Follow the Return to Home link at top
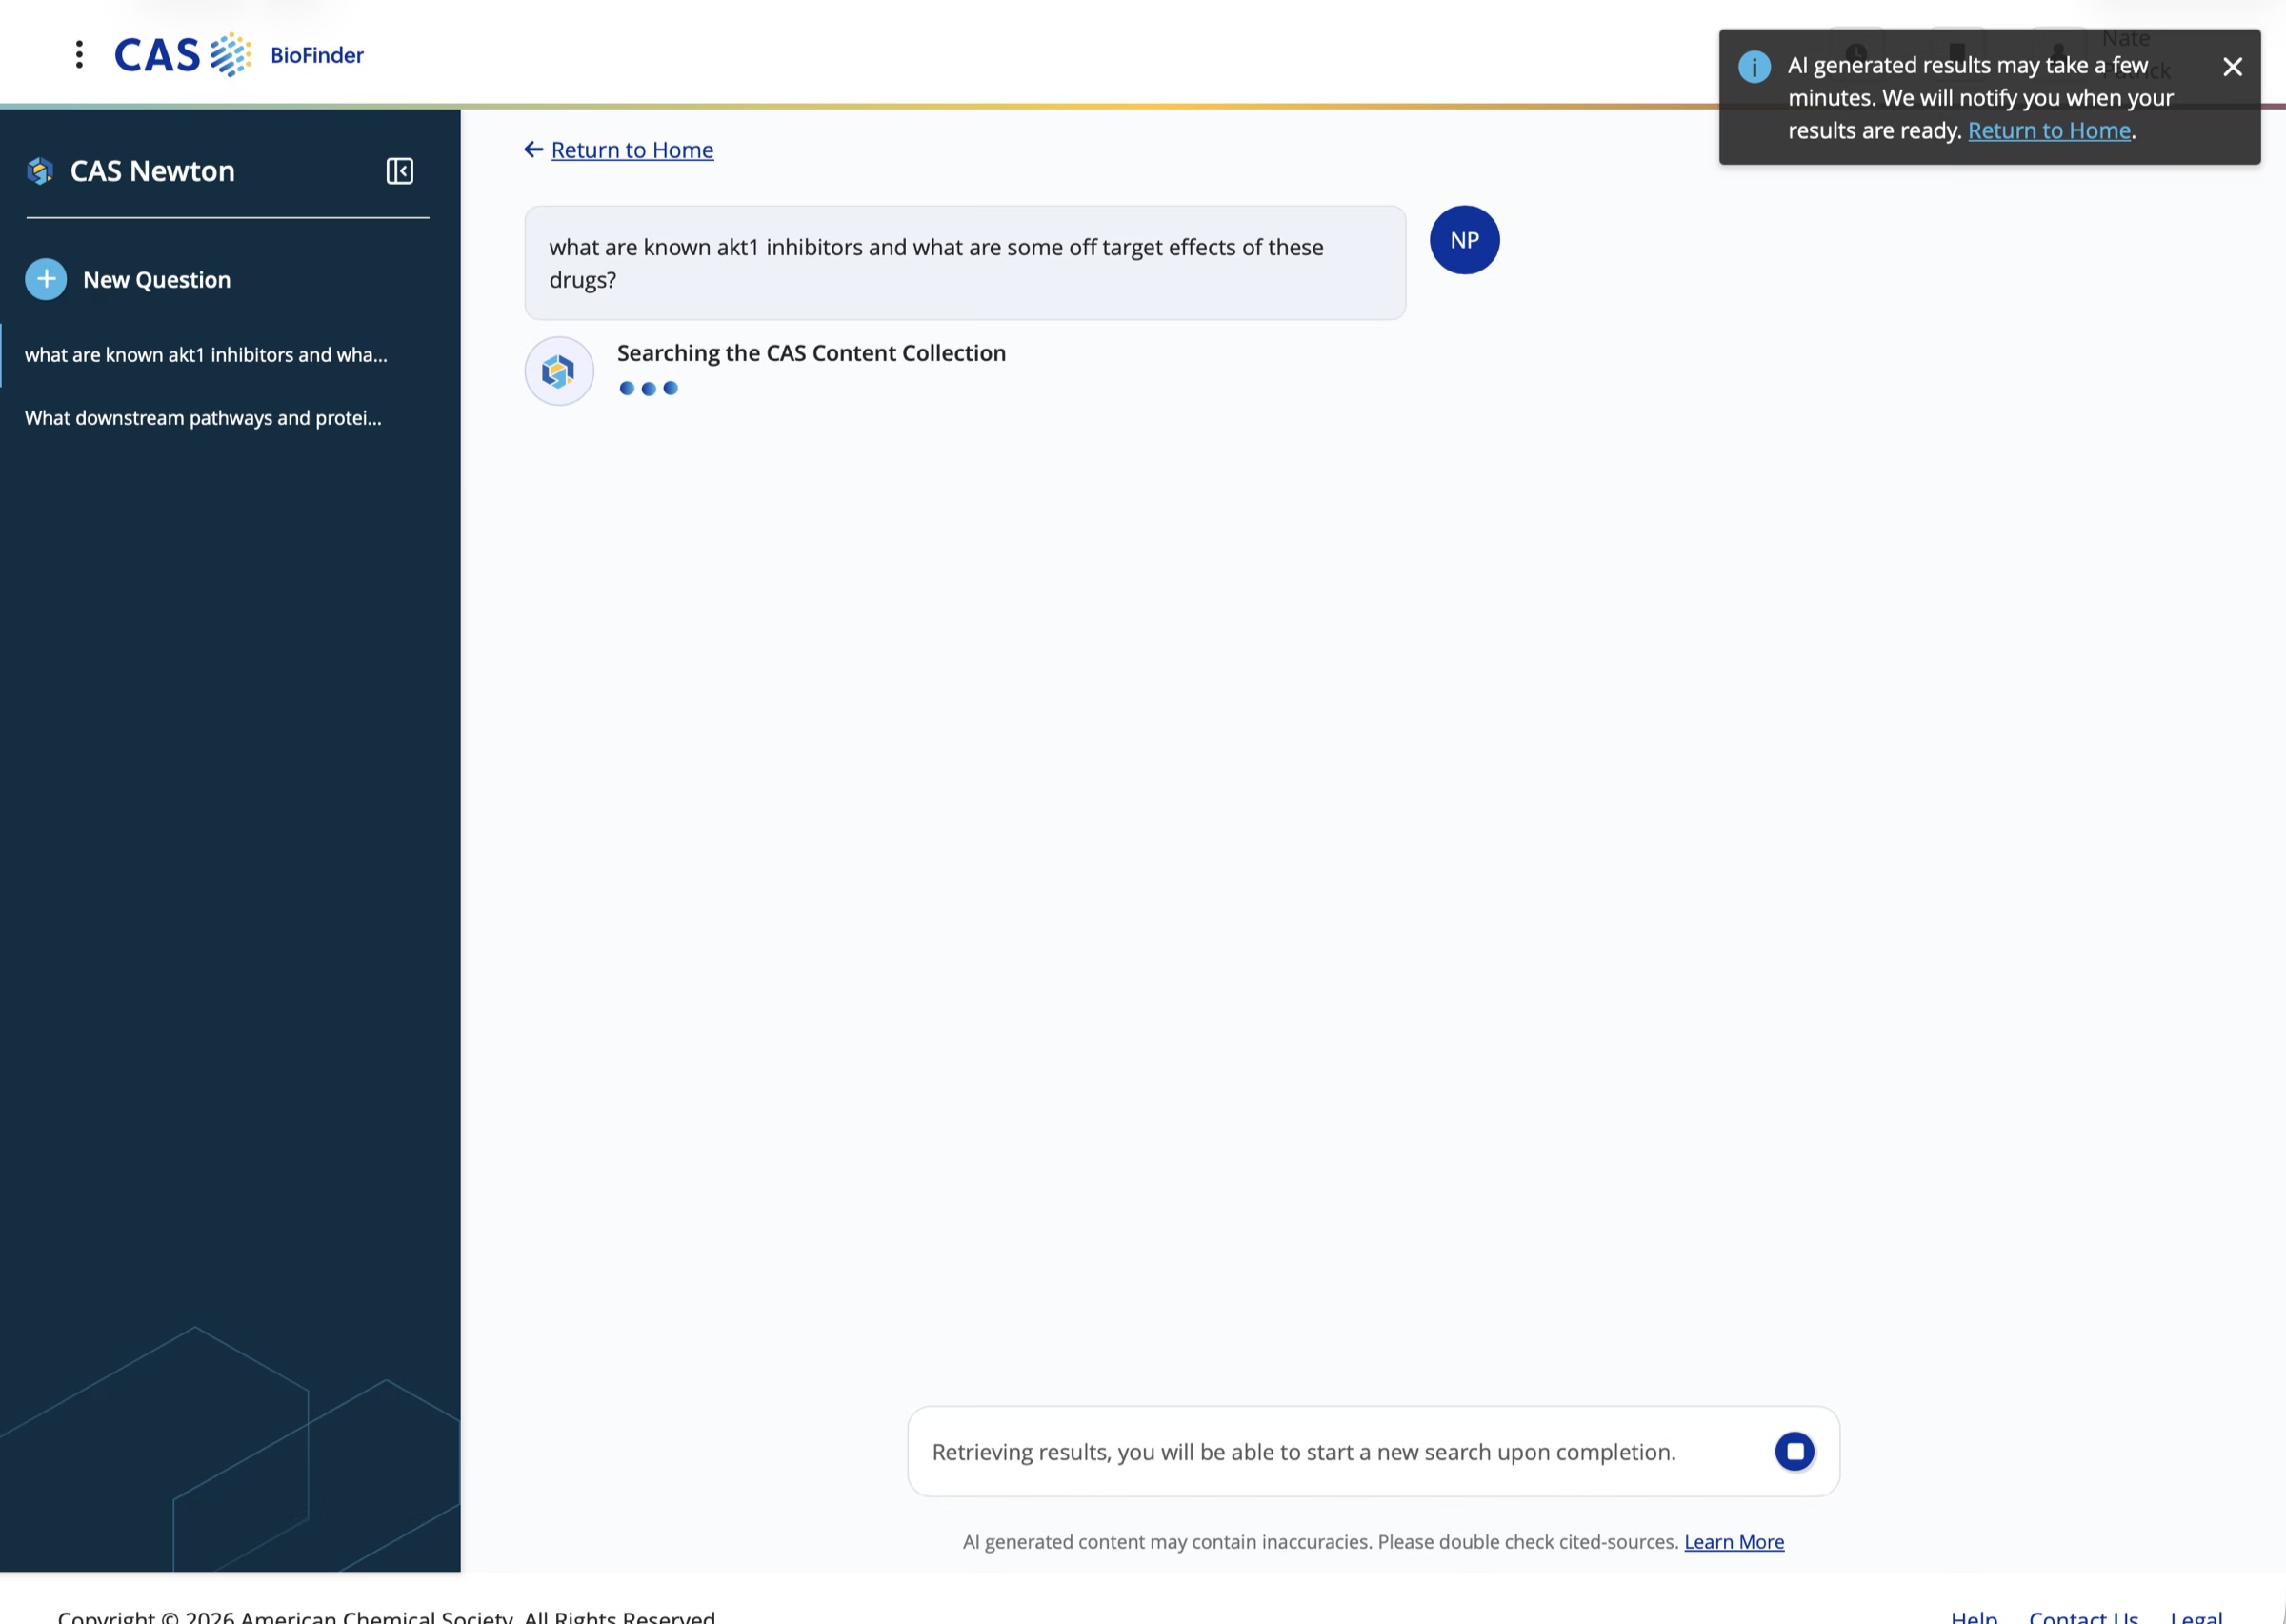This screenshot has width=2286, height=1624. point(632,150)
